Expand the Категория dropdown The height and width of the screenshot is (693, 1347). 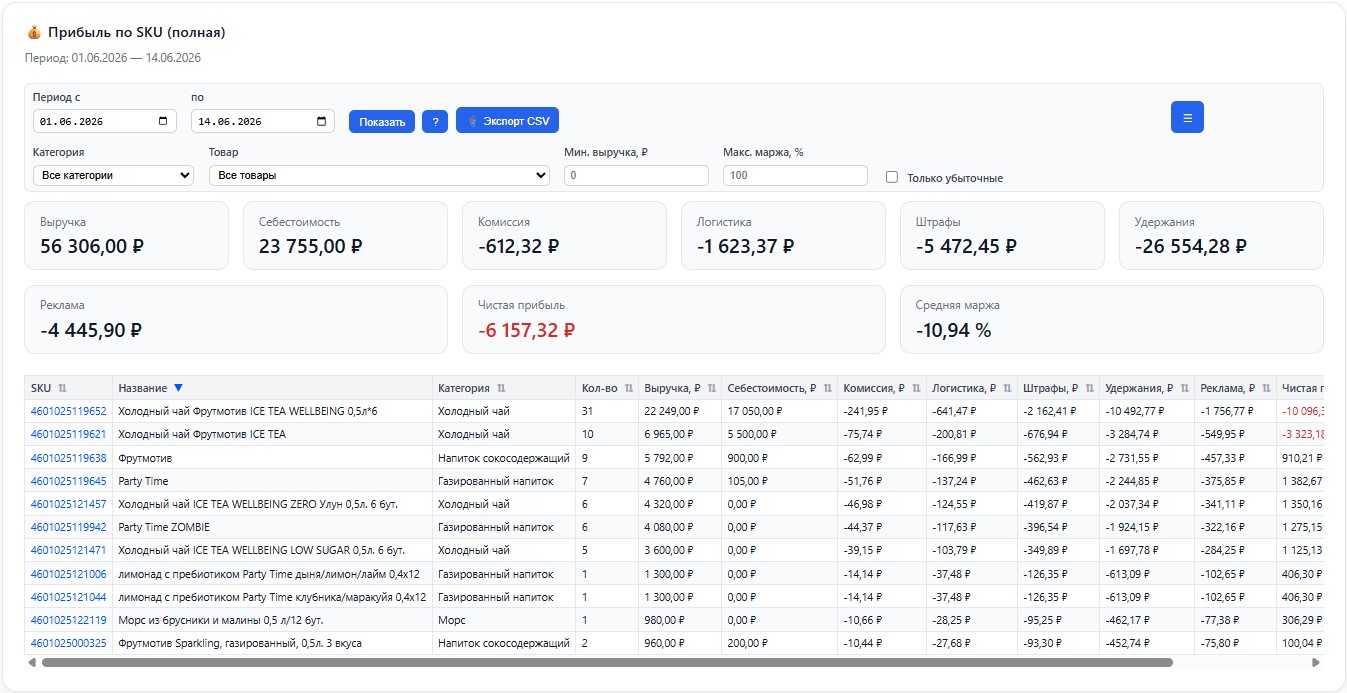tap(113, 175)
